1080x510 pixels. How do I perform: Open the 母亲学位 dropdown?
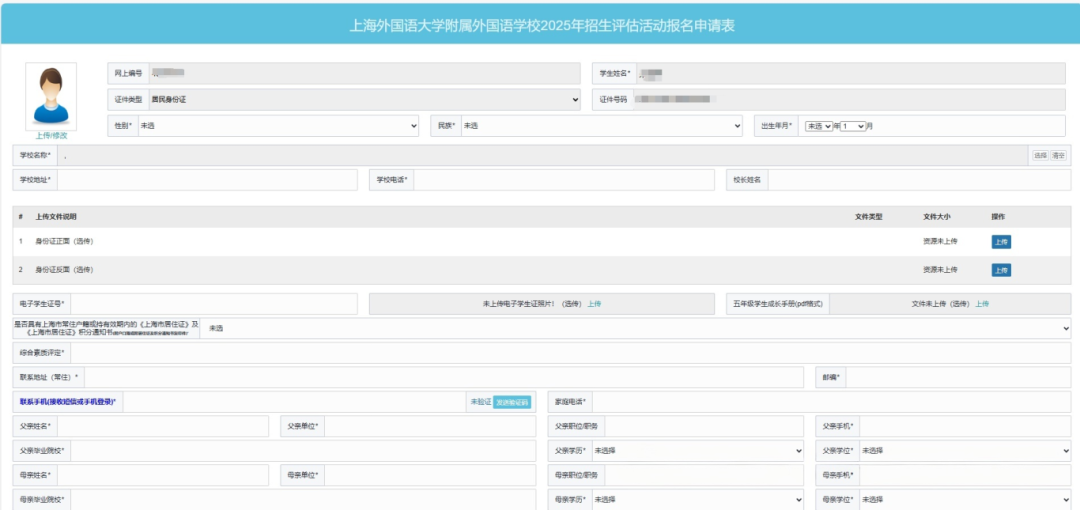coord(964,499)
